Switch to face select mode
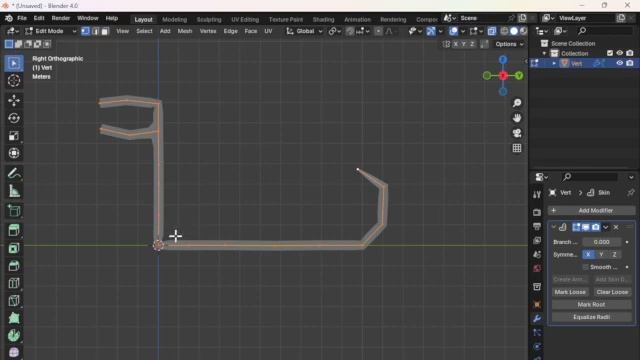640x360 pixels. click(105, 31)
